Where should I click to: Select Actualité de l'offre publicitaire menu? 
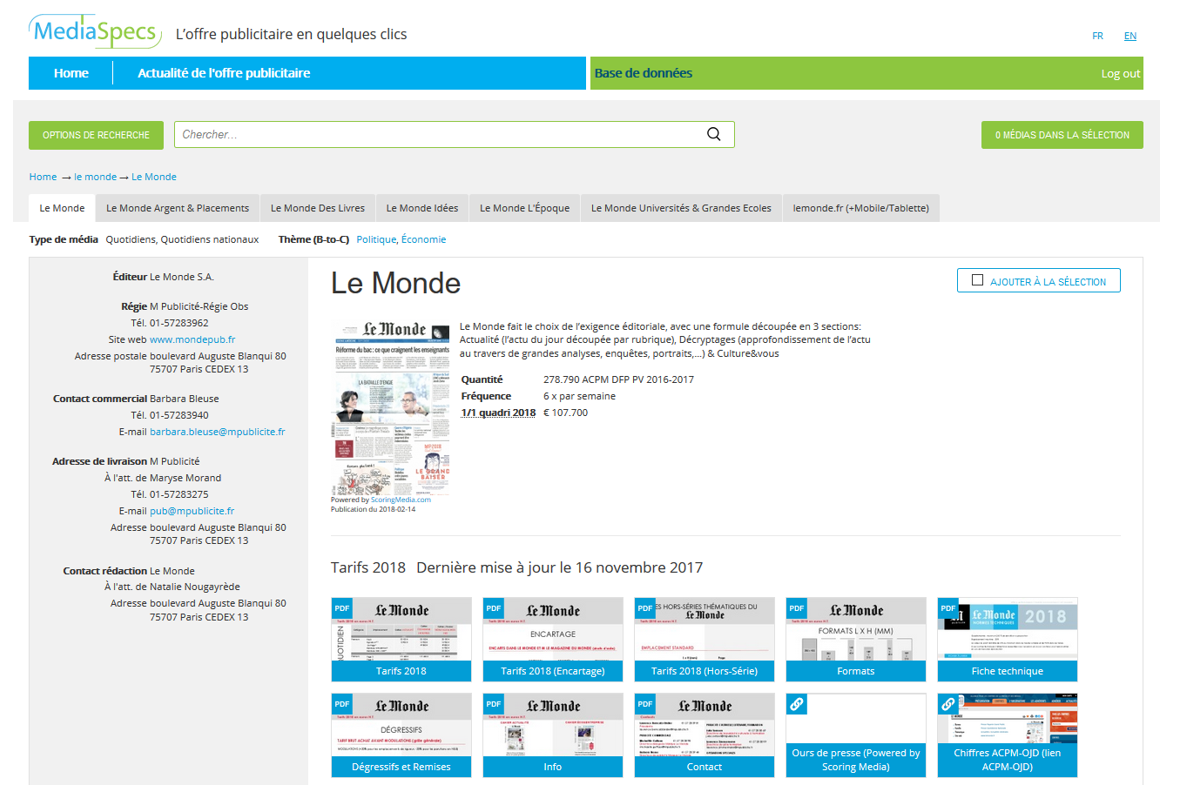pos(224,73)
